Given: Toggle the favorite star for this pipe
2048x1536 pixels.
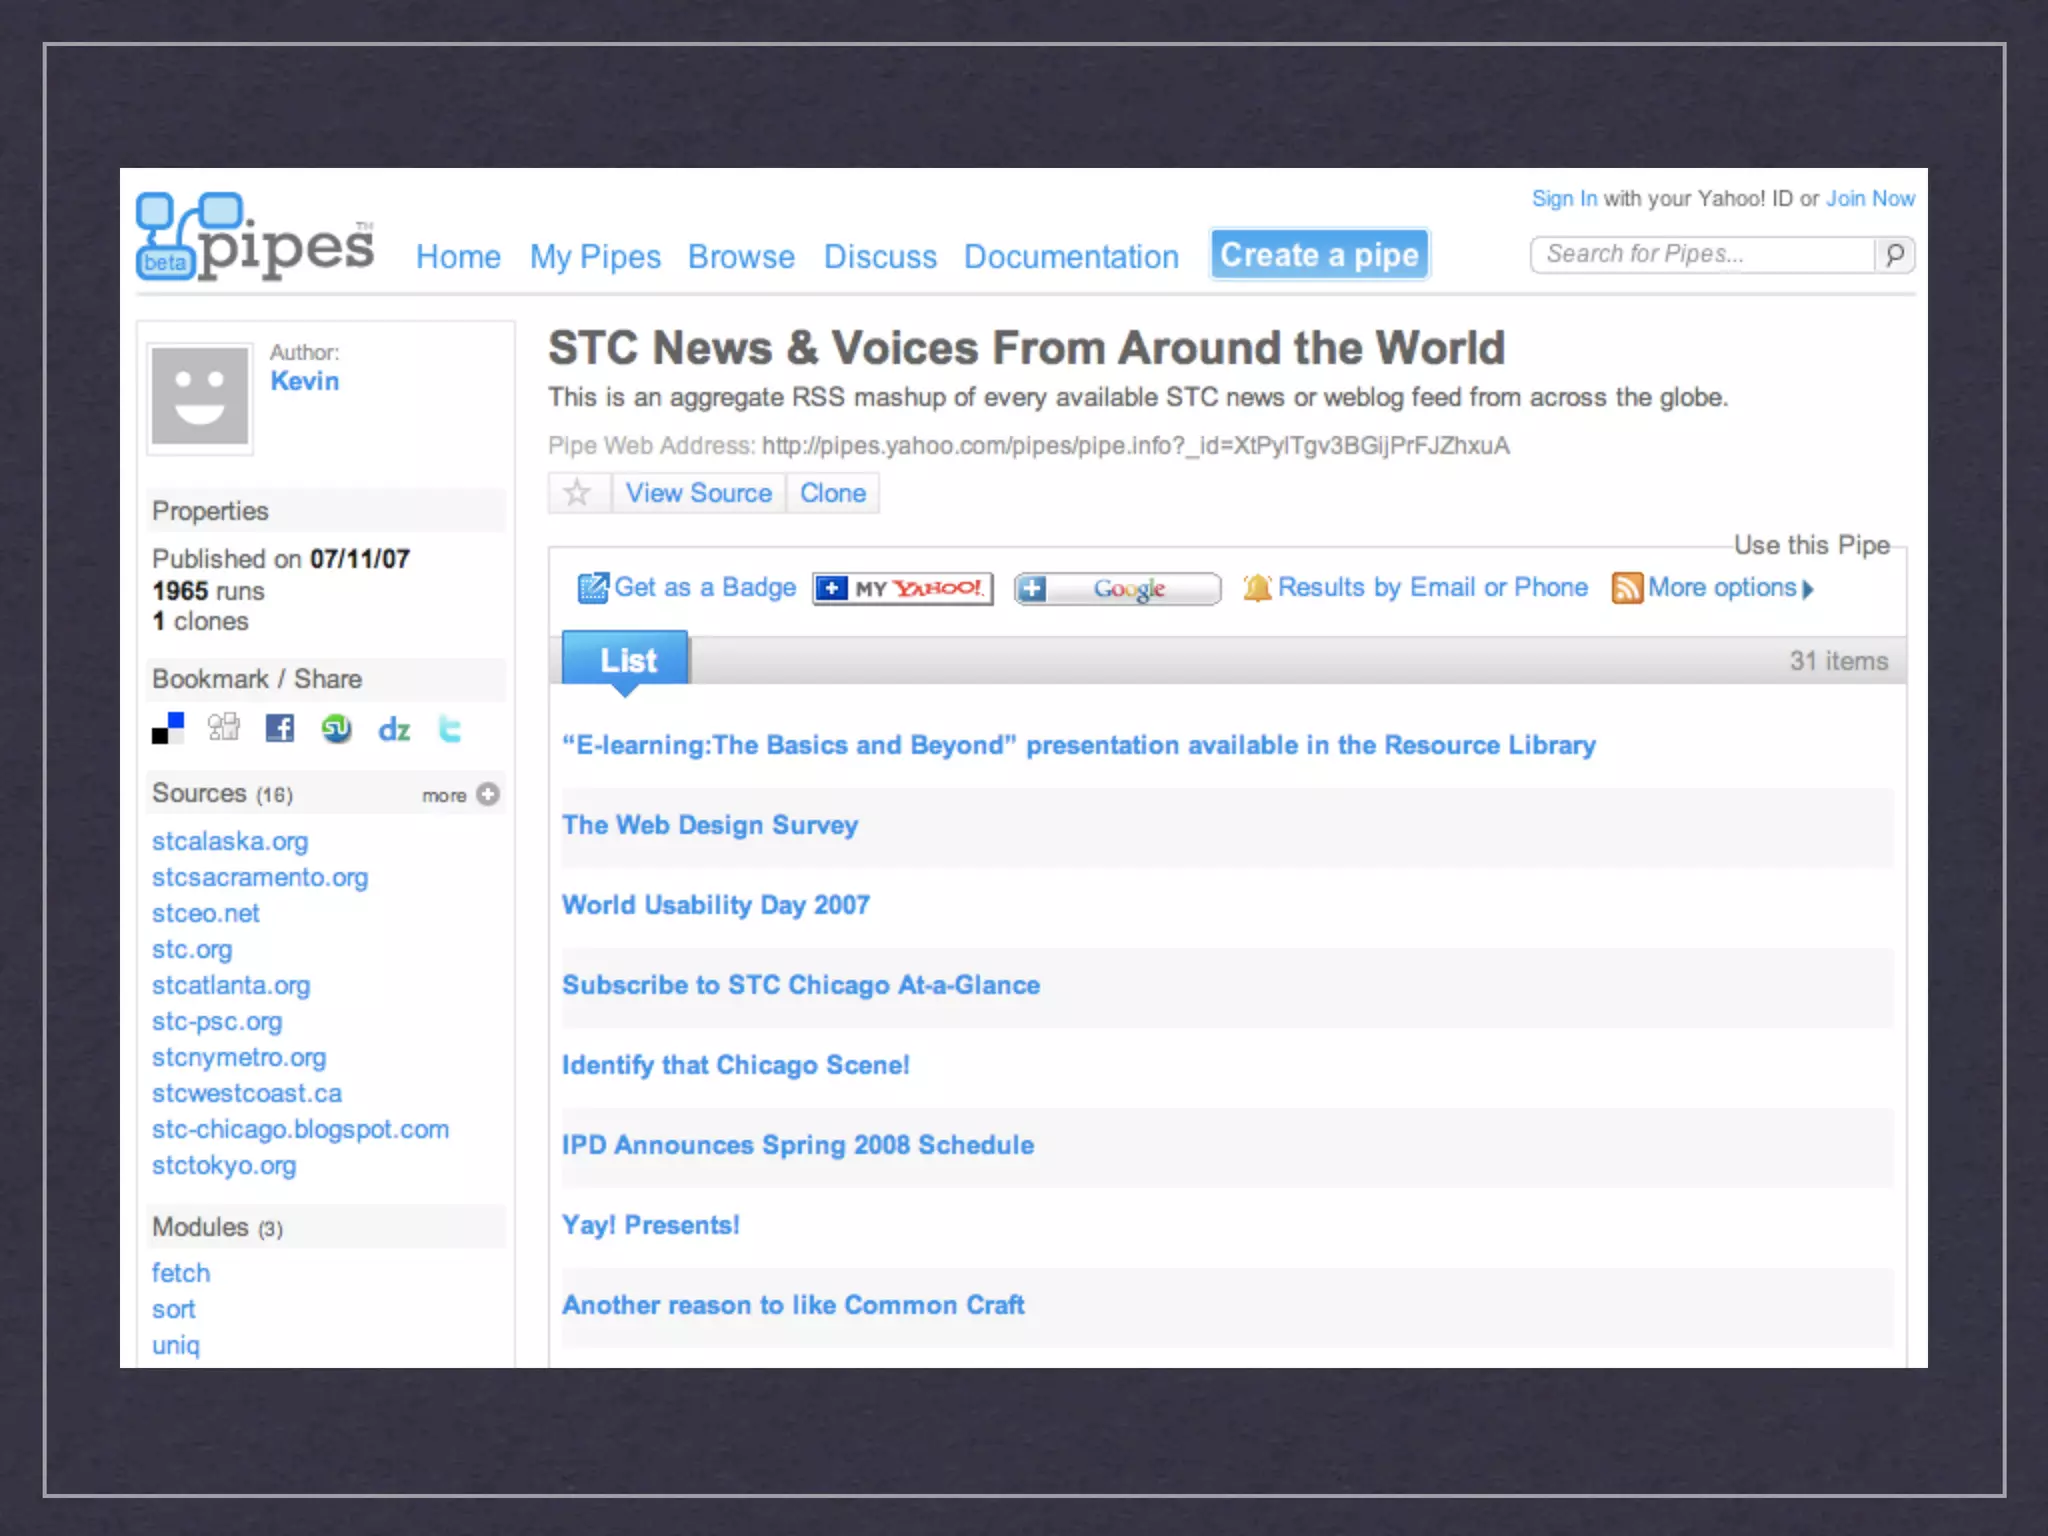Looking at the screenshot, I should coord(577,493).
